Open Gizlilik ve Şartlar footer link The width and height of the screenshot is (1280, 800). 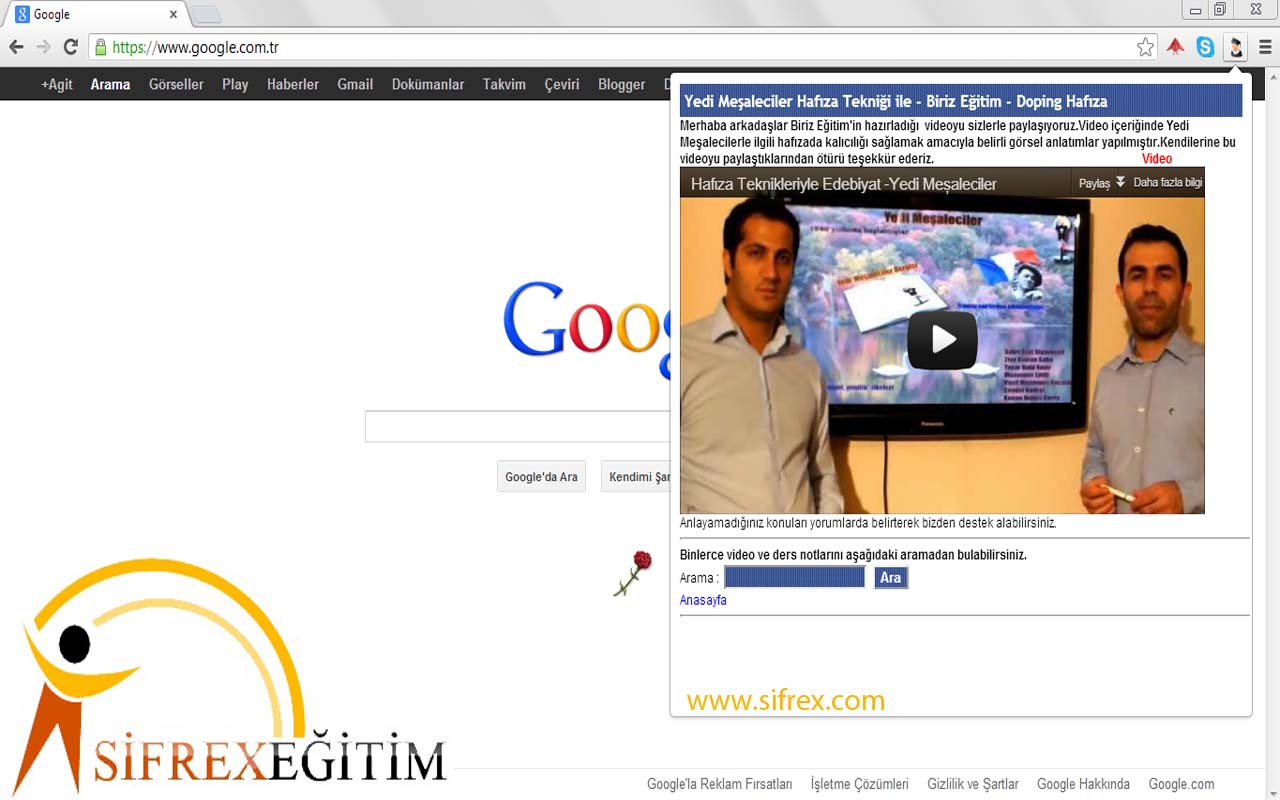tap(973, 784)
